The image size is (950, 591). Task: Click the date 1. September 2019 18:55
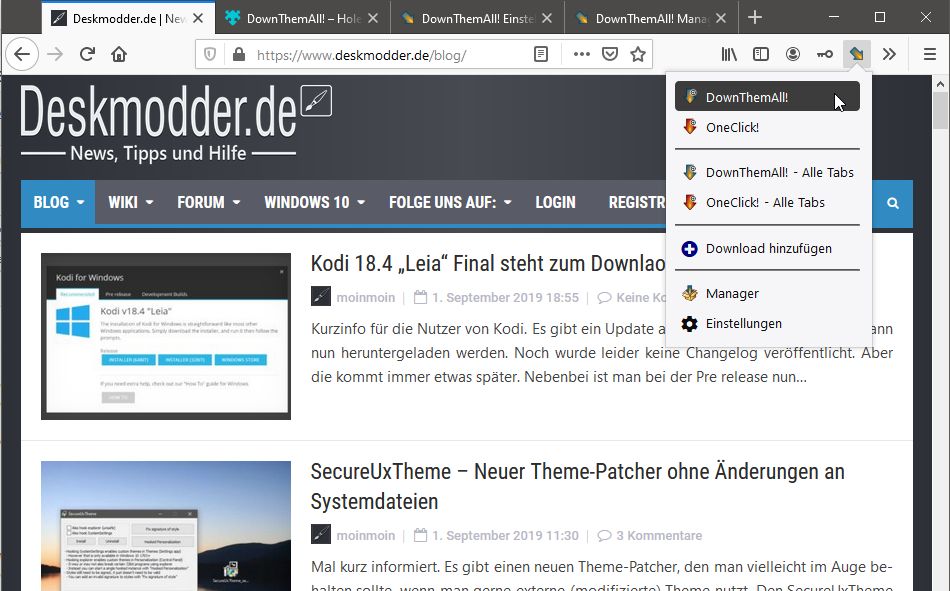505,298
